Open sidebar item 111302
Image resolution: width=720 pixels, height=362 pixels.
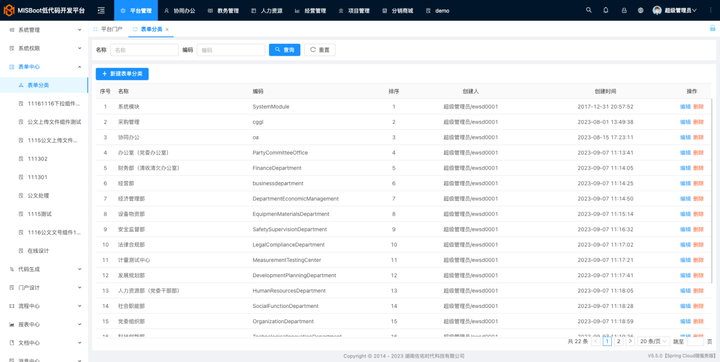tap(44, 158)
